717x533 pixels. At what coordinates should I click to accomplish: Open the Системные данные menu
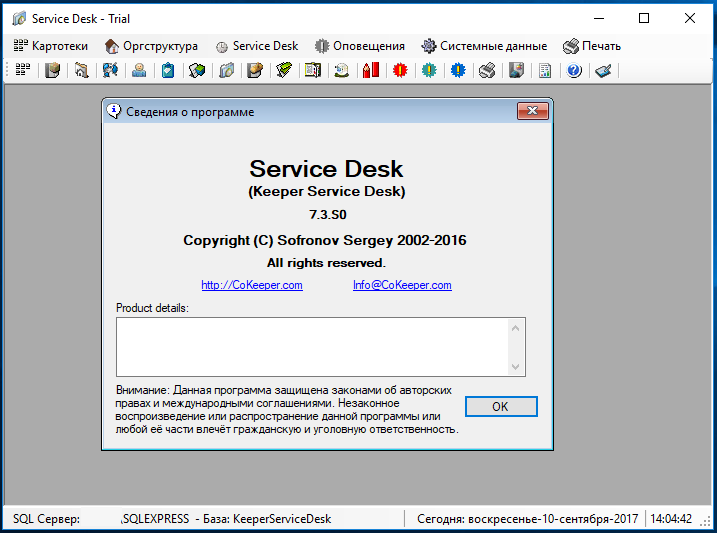click(x=484, y=46)
